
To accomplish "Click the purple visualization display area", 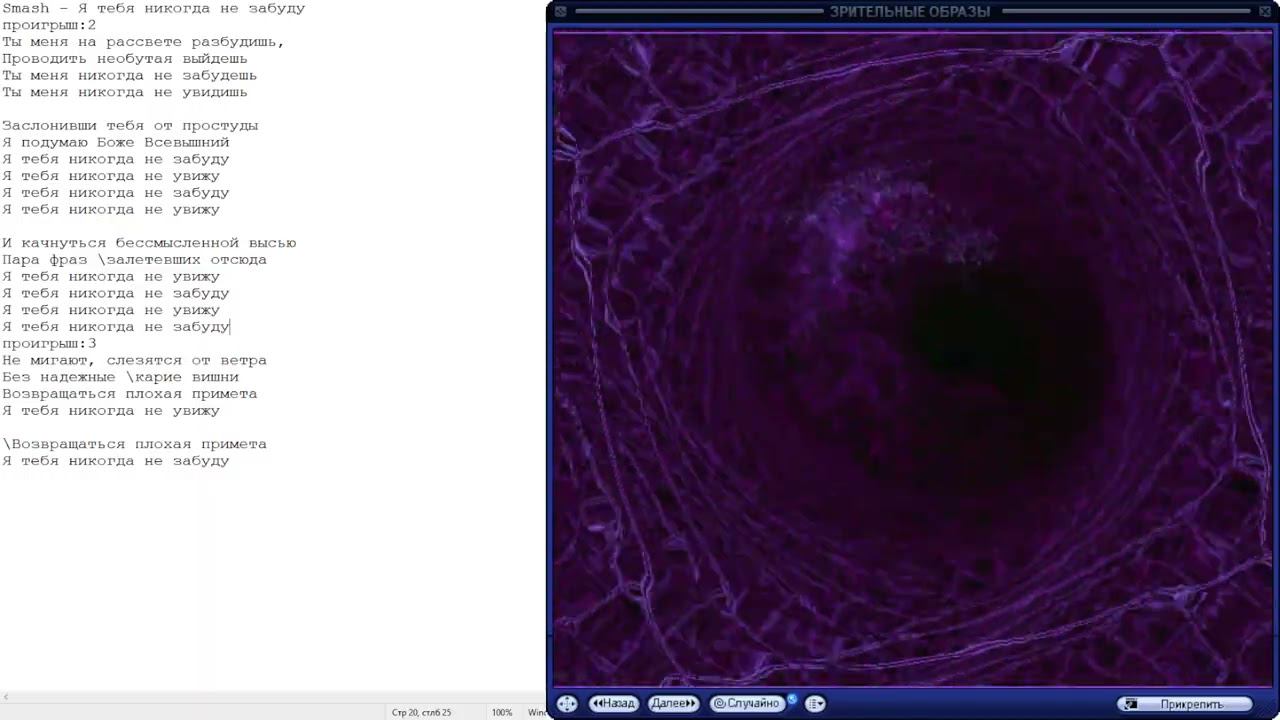I will (x=913, y=359).
